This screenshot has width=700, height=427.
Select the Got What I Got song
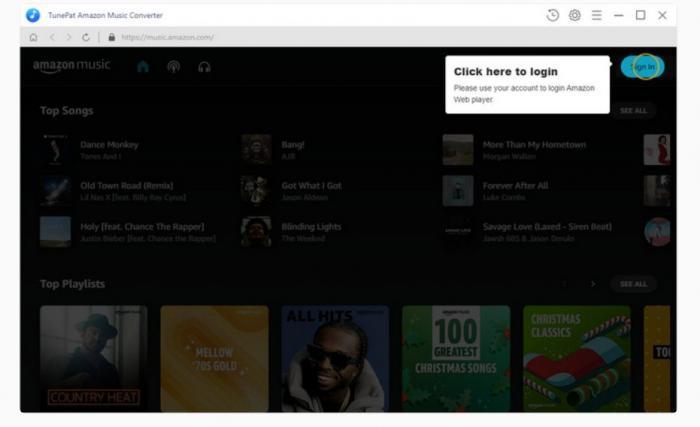coord(312,185)
